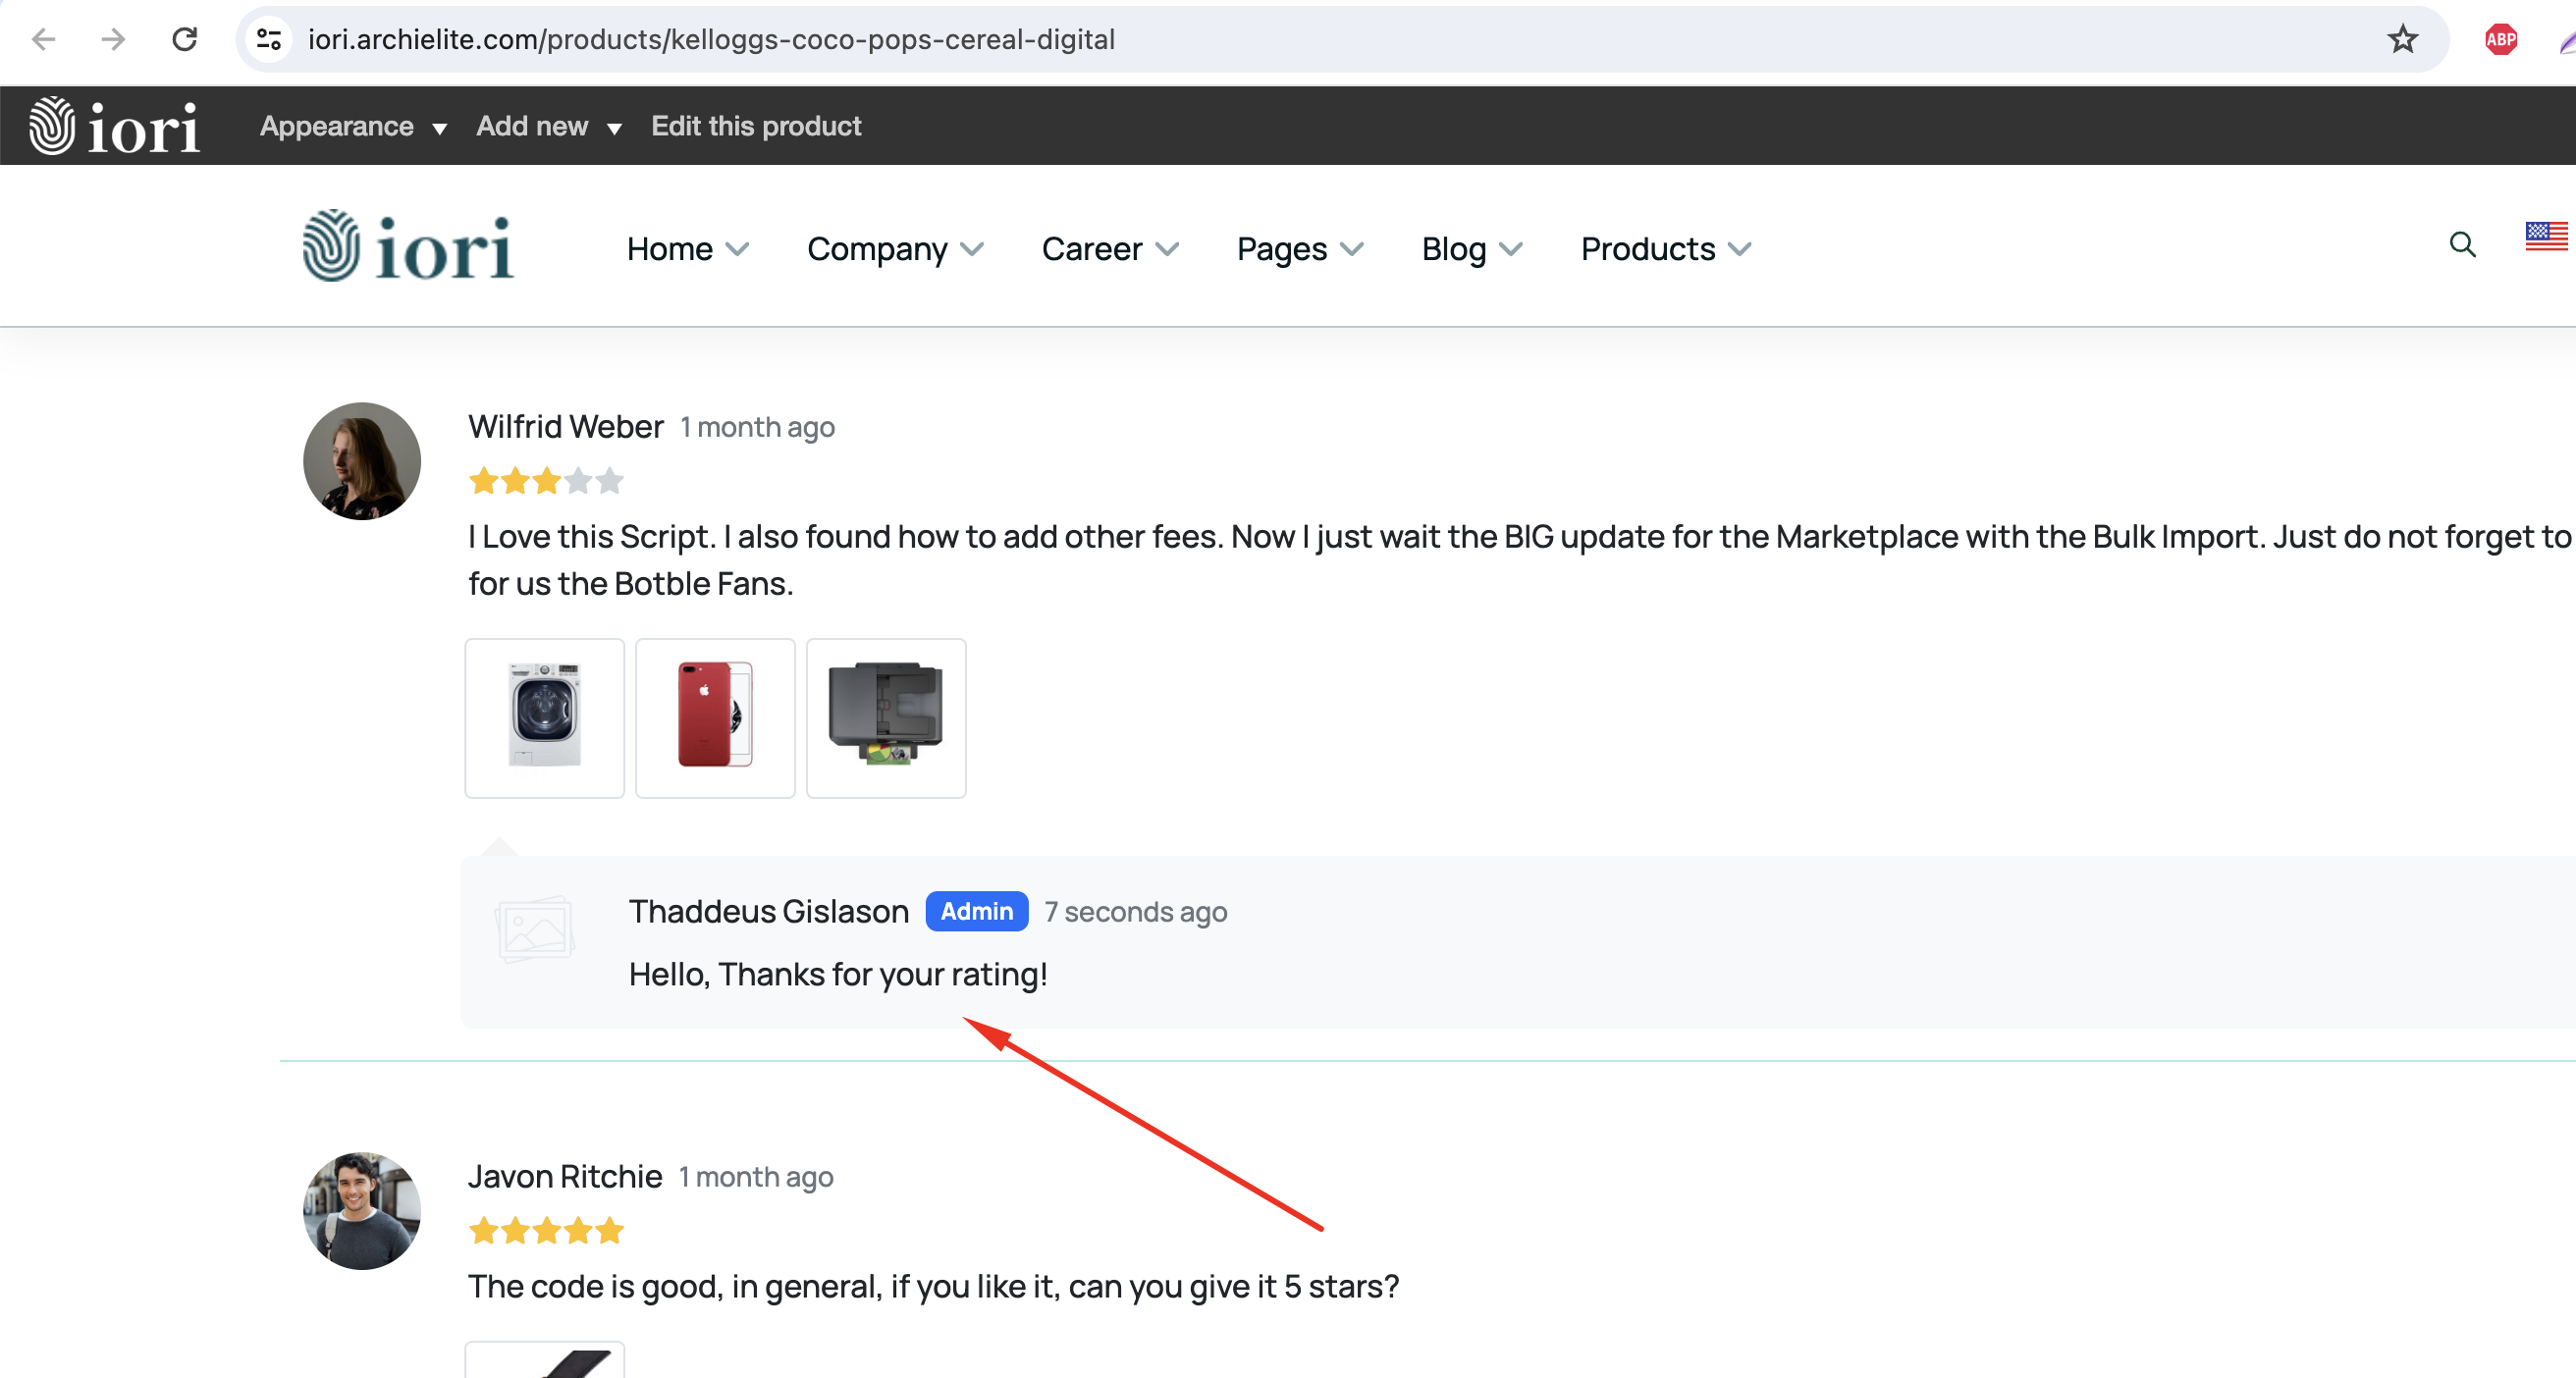
Task: Open site information icon in address bar
Action: coord(269,39)
